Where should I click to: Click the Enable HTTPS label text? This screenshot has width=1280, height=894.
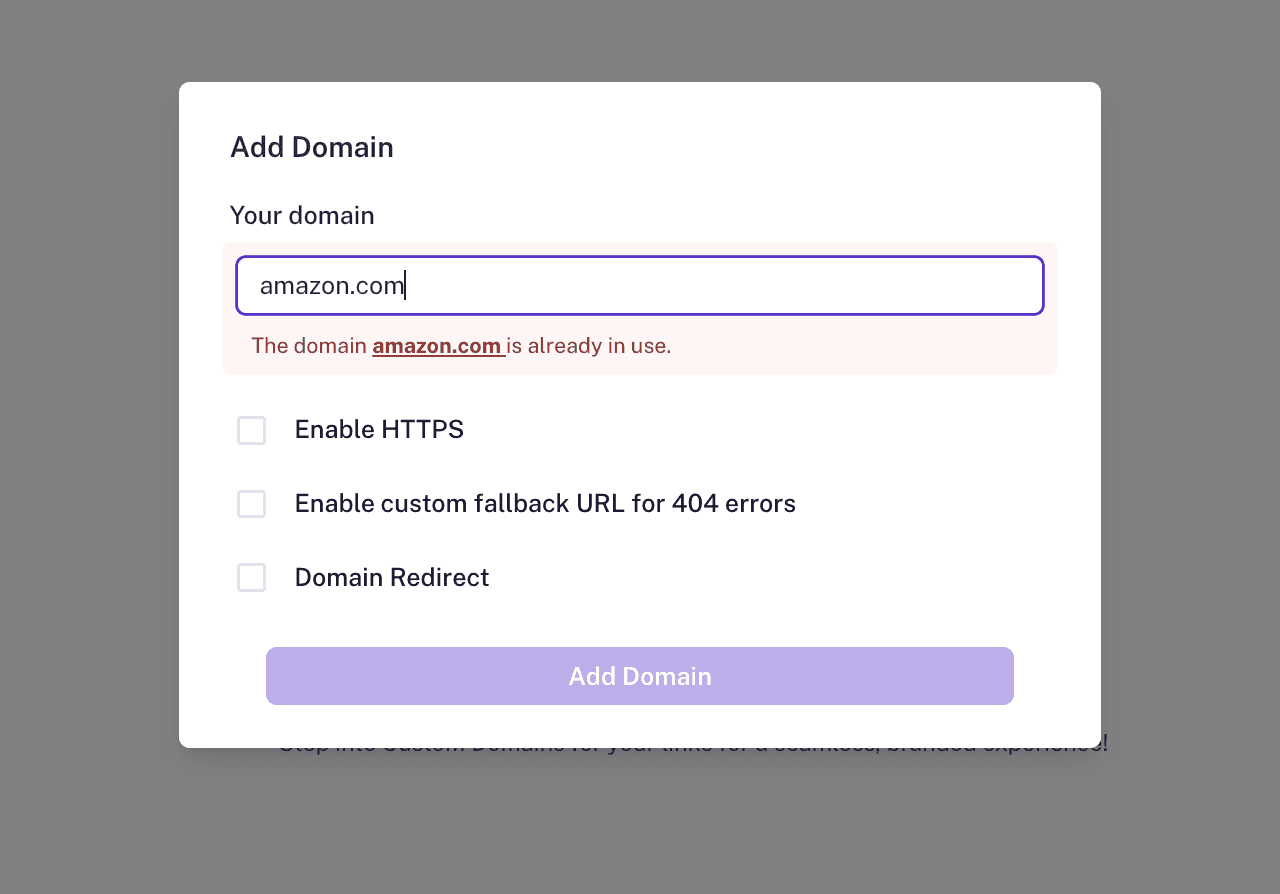379,430
